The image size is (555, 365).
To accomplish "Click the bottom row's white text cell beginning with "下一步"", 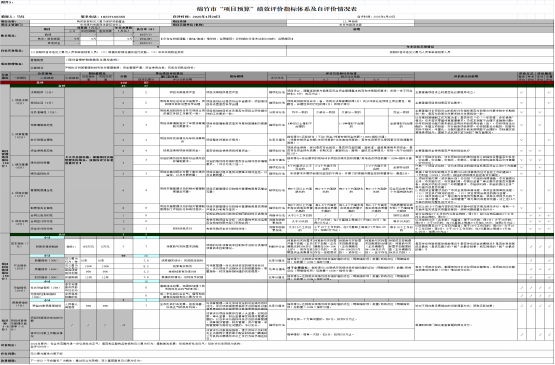I will click(291, 360).
